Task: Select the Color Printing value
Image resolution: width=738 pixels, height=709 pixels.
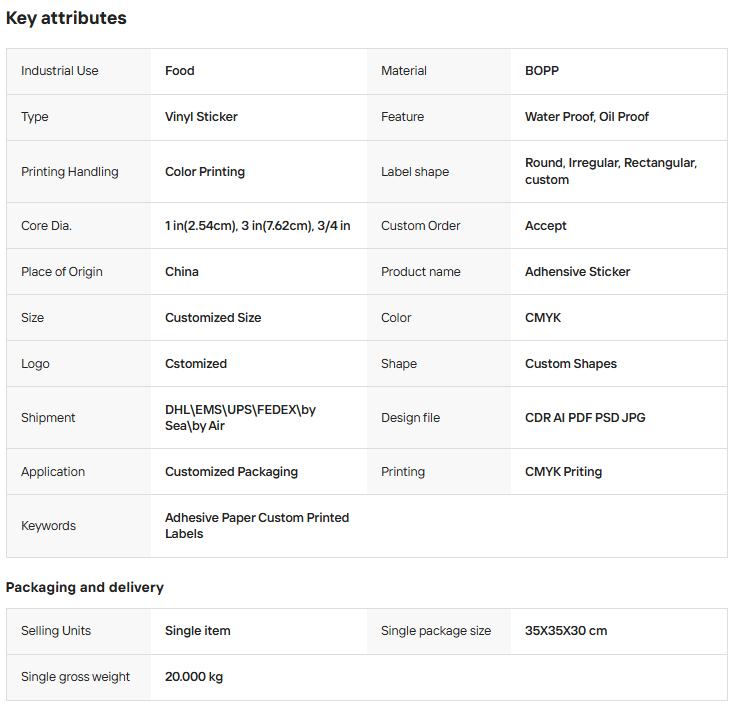Action: [204, 172]
